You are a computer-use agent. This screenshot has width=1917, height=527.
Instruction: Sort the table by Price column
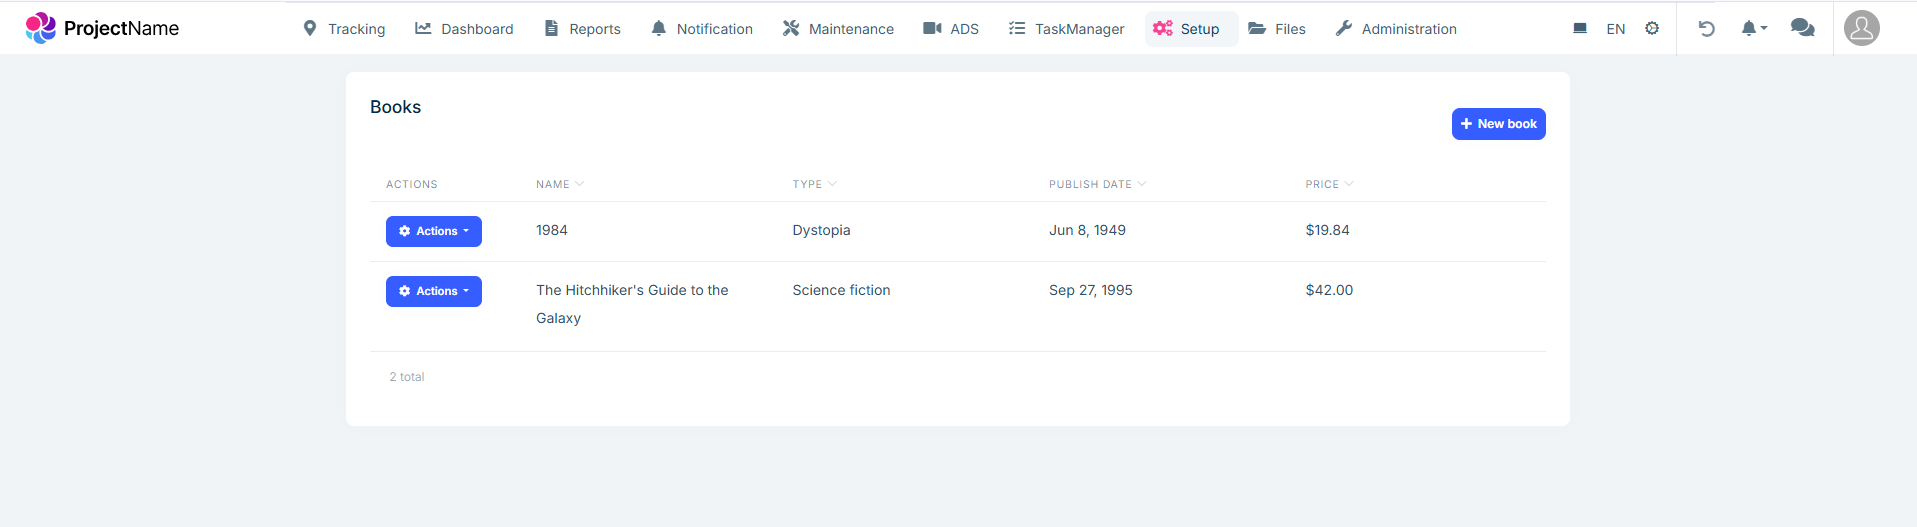(x=1328, y=184)
